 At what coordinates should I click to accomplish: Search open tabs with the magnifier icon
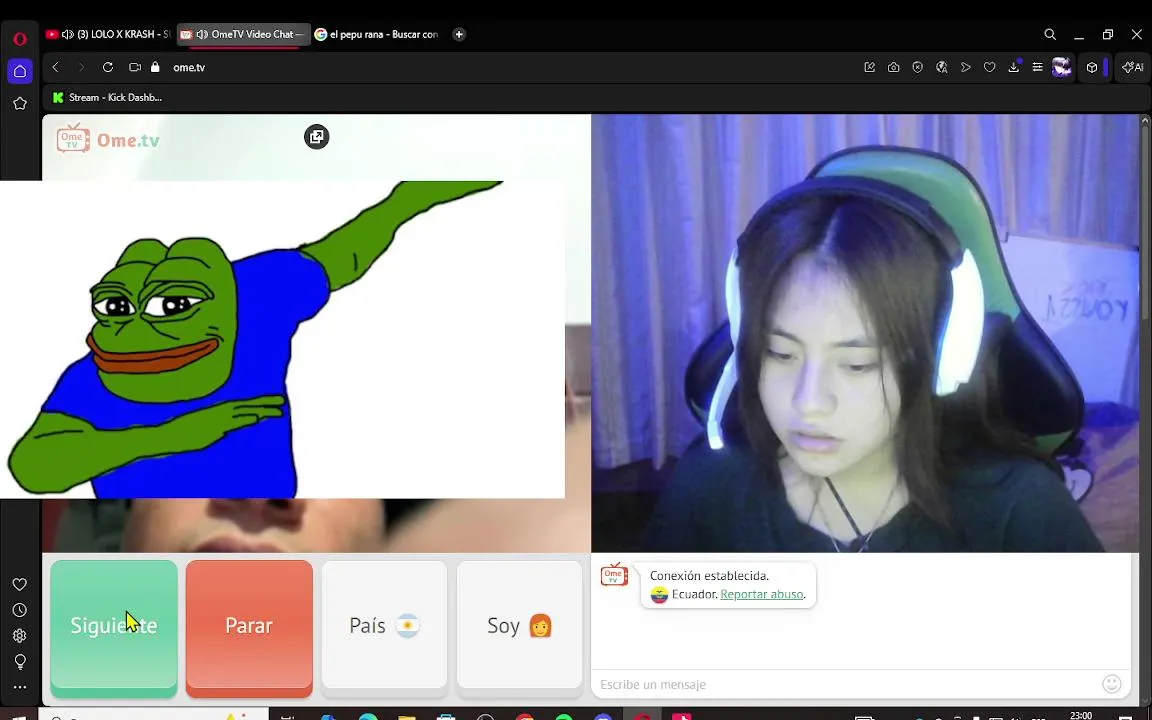tap(1051, 35)
